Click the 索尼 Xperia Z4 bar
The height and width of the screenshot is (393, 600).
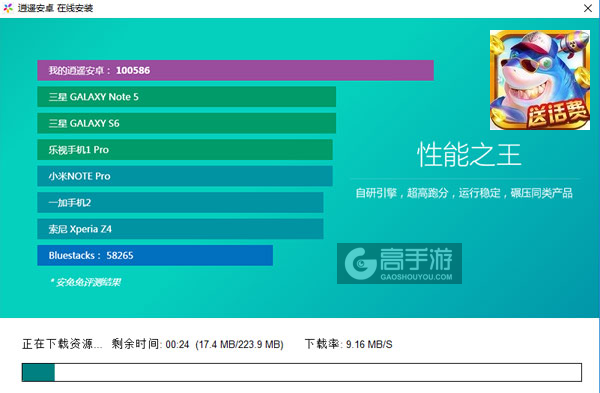[180, 229]
